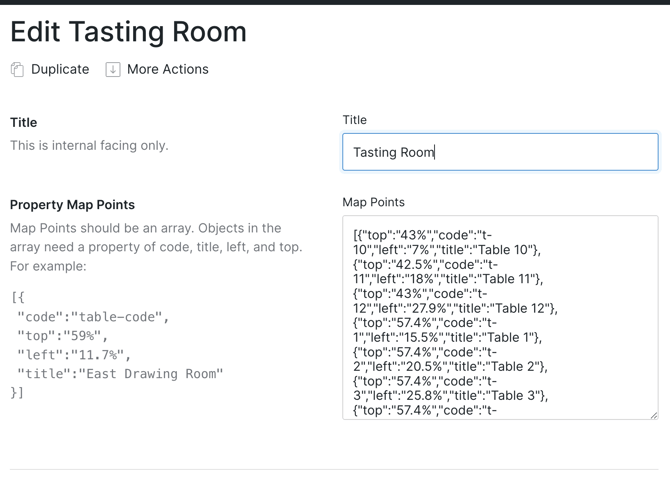Place cursor on "Table 11" in textarea

pos(510,279)
